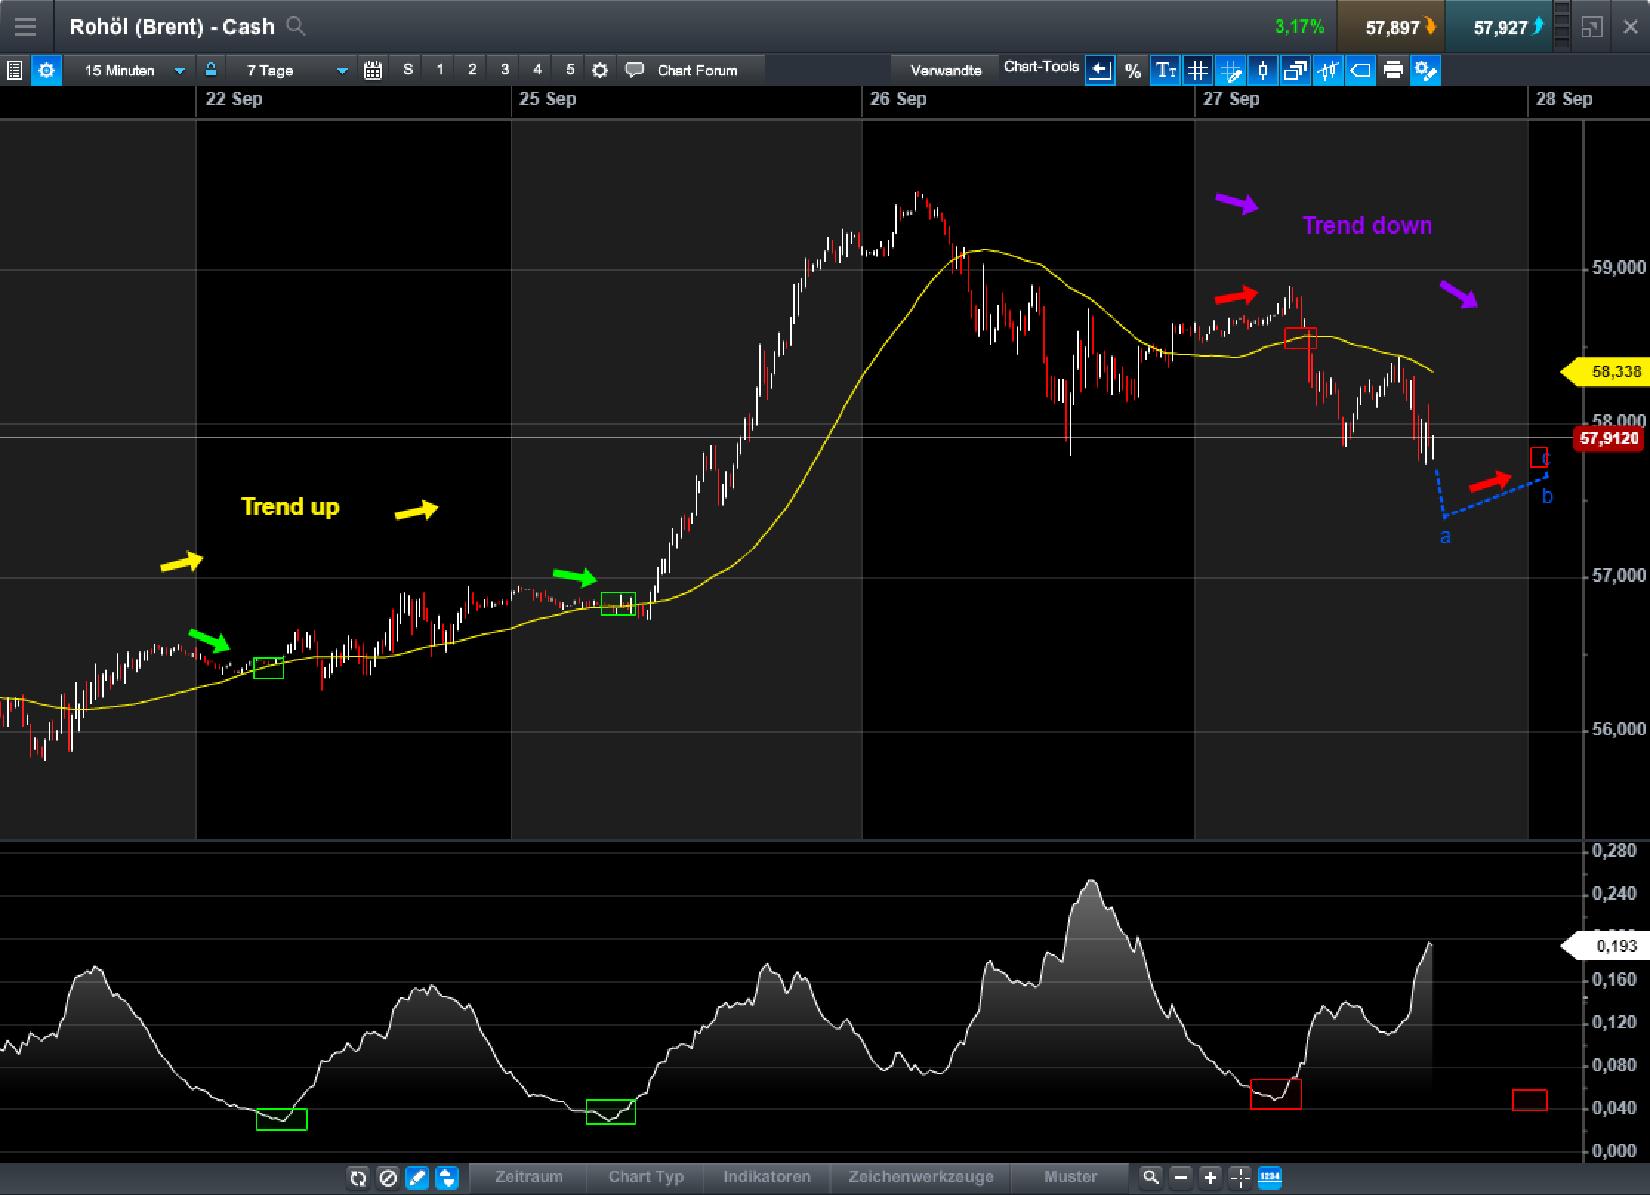The image size is (1650, 1195).
Task: Open the Chart Forum
Action: pyautogui.click(x=684, y=70)
